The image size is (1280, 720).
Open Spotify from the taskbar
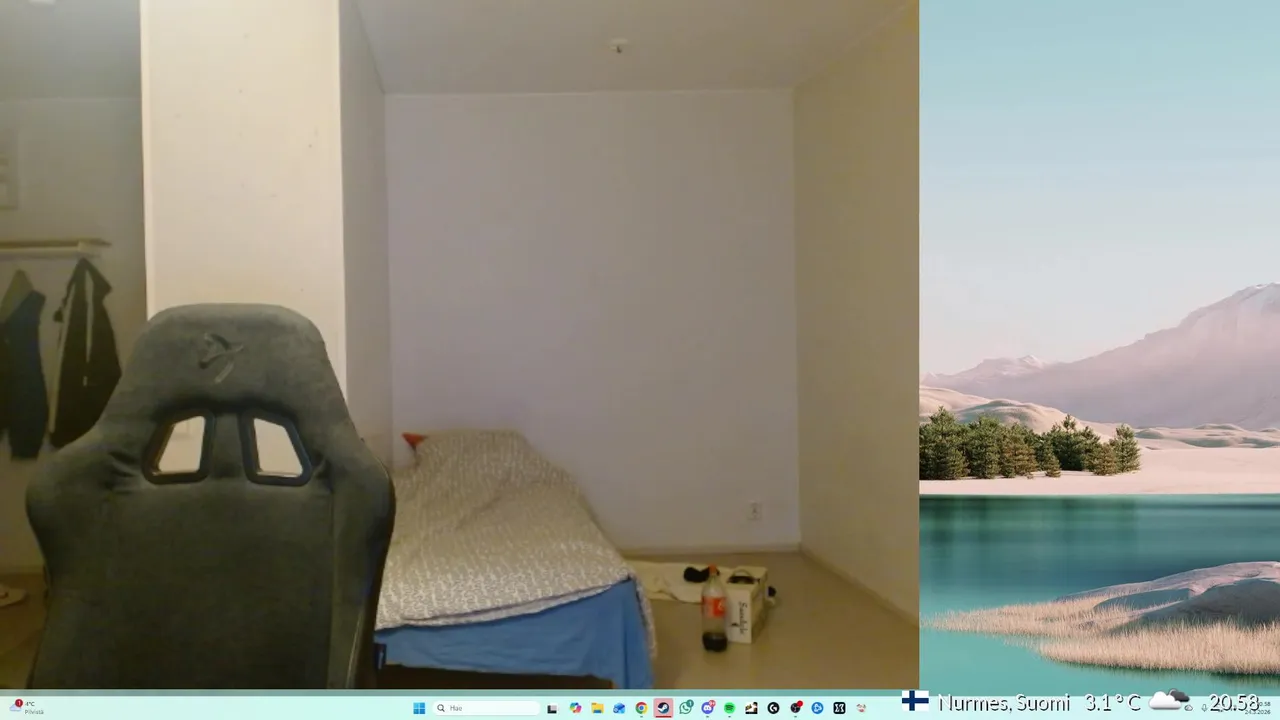coord(730,708)
